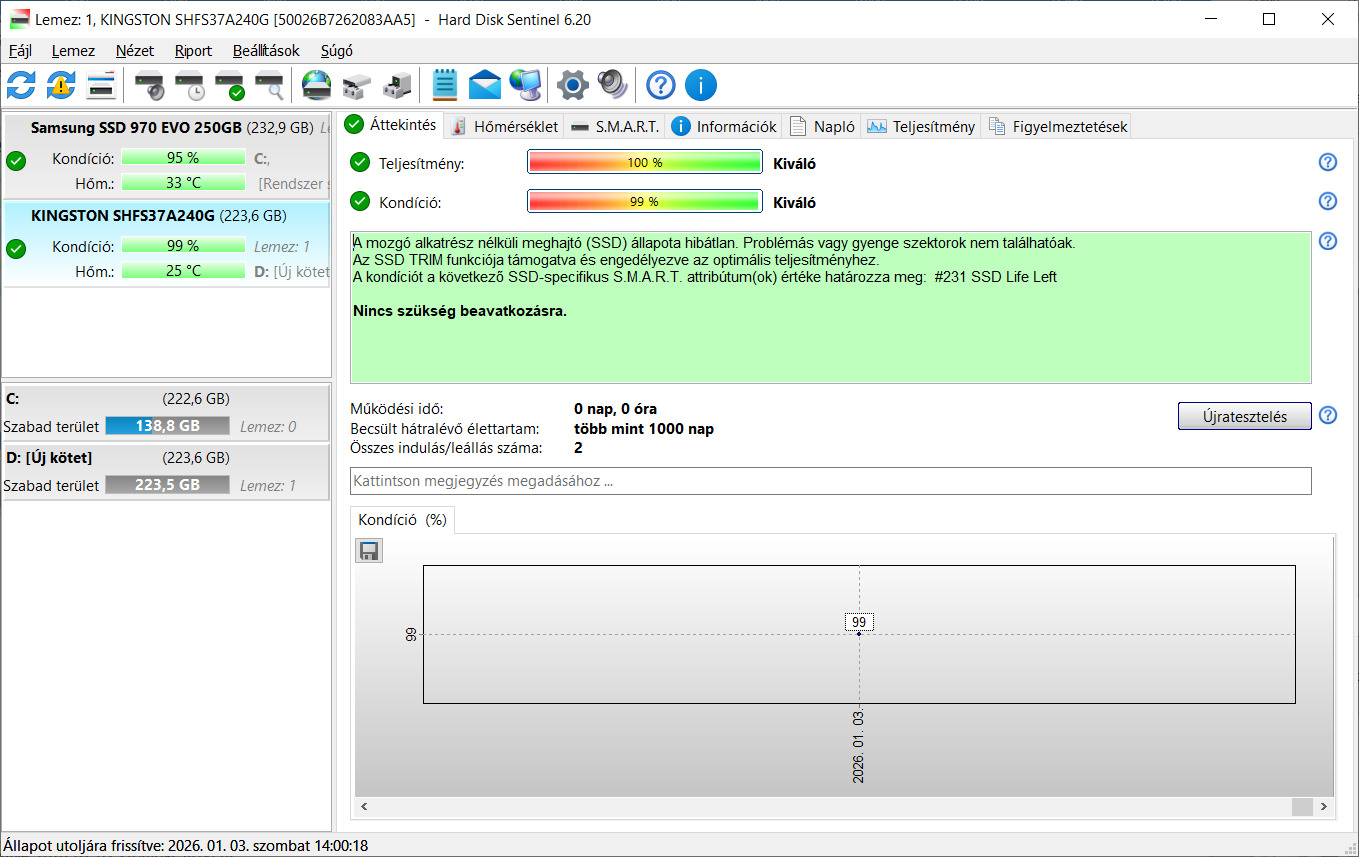Screen dimensions: 1359x857
Task: Open help next to Kondíció bar
Action: (x=1328, y=201)
